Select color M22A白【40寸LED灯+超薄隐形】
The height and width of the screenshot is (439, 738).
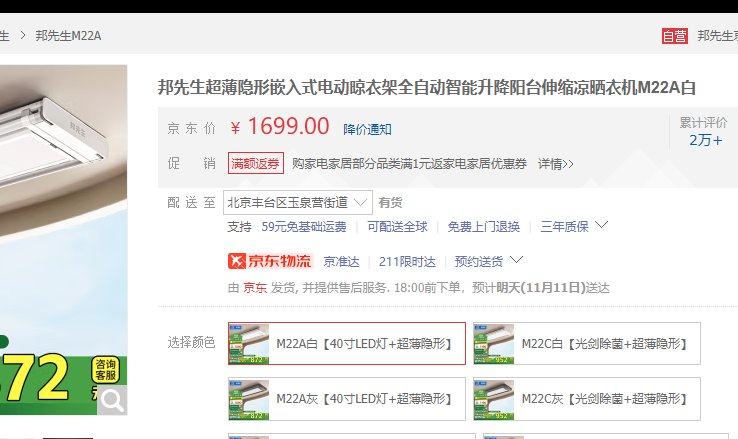[347, 343]
